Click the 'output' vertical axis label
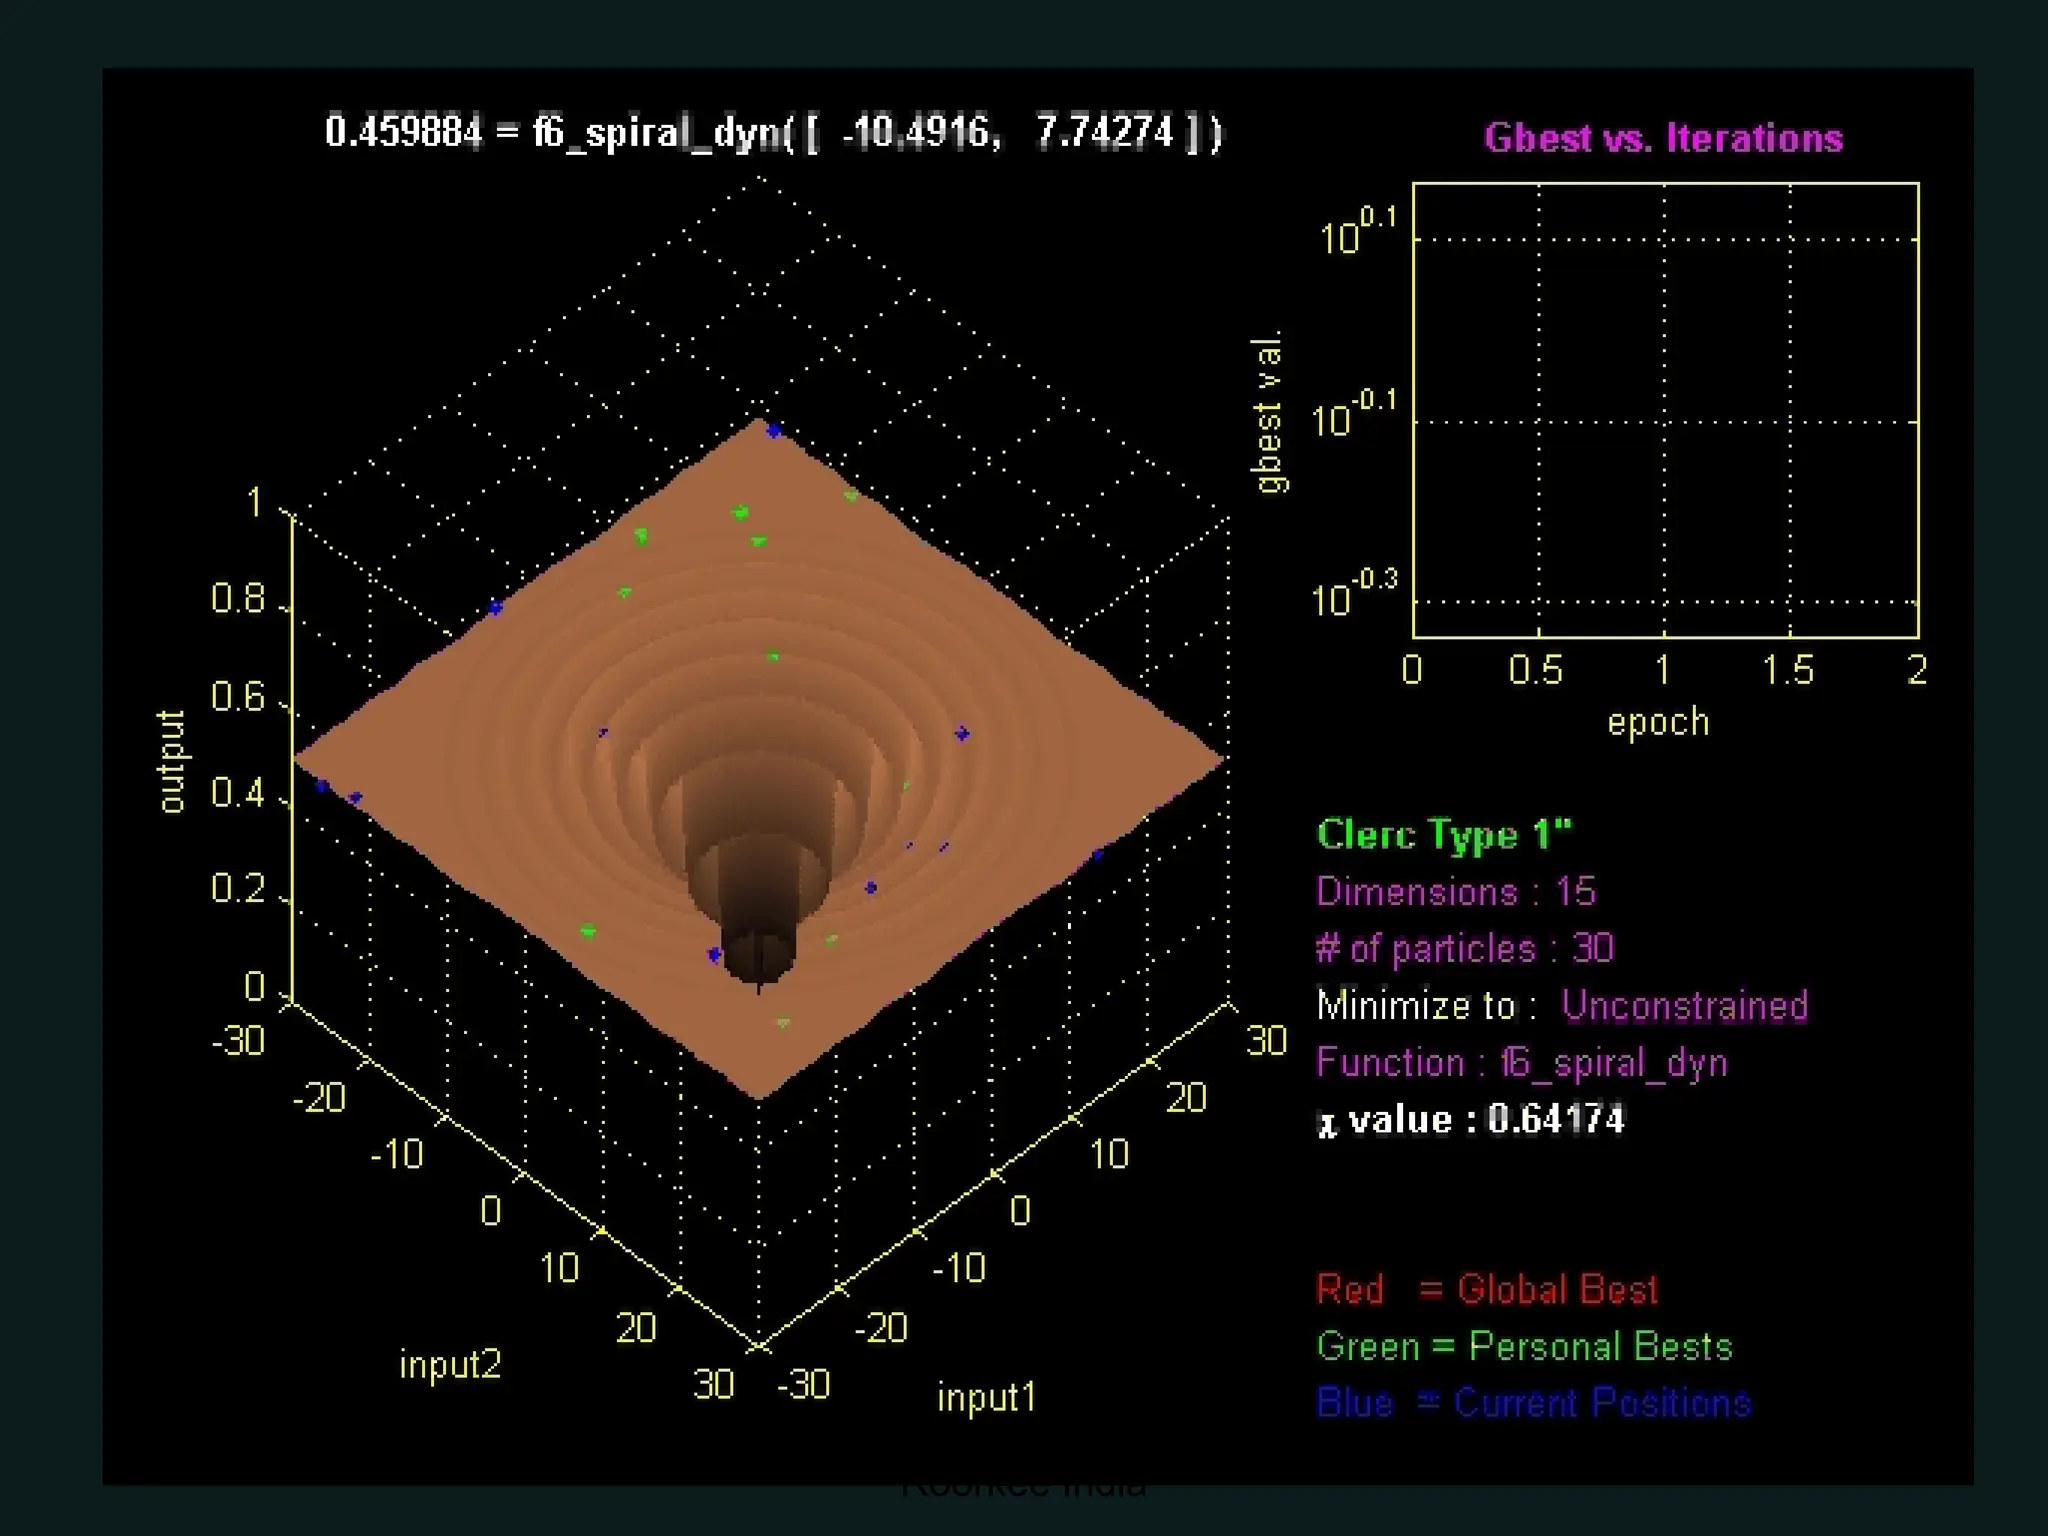 click(x=171, y=762)
